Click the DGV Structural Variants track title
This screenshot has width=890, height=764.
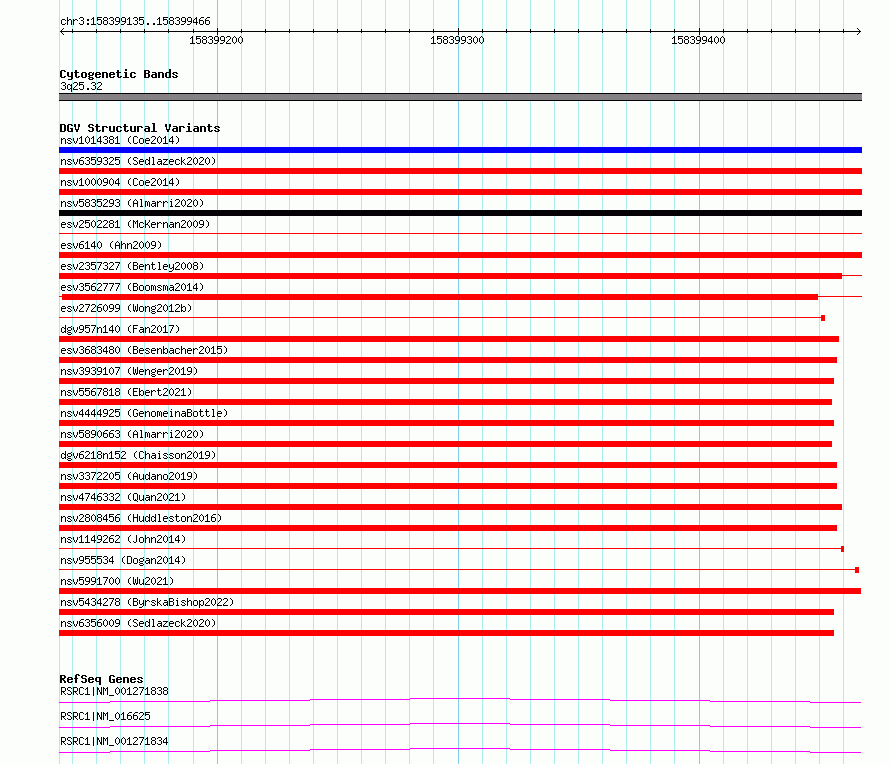(140, 128)
